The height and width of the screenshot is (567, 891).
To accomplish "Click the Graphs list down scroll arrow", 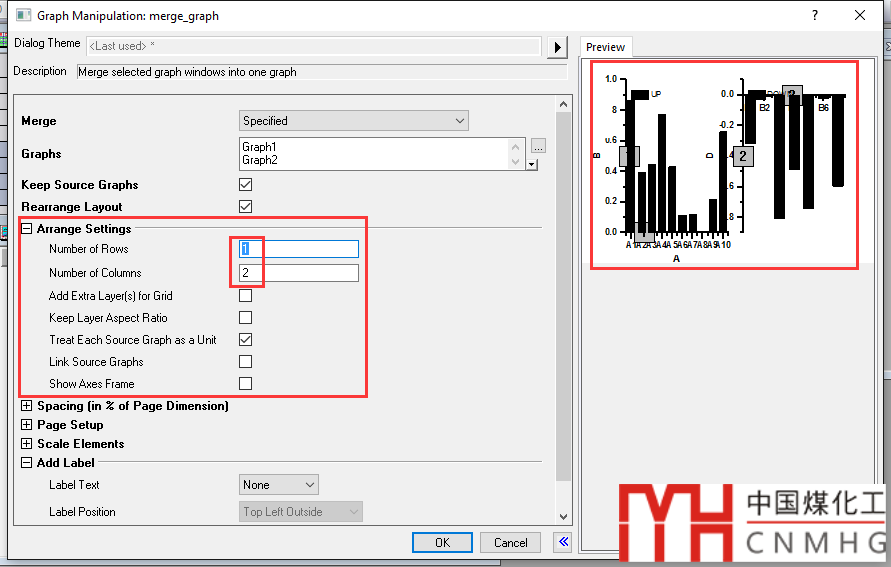I will 515,161.
